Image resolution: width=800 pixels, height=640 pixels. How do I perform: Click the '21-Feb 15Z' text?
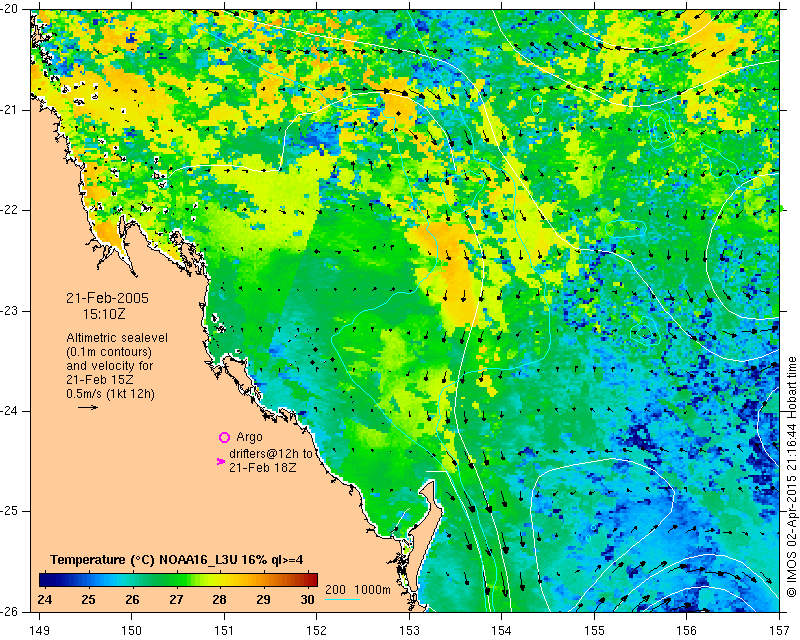[x=101, y=380]
